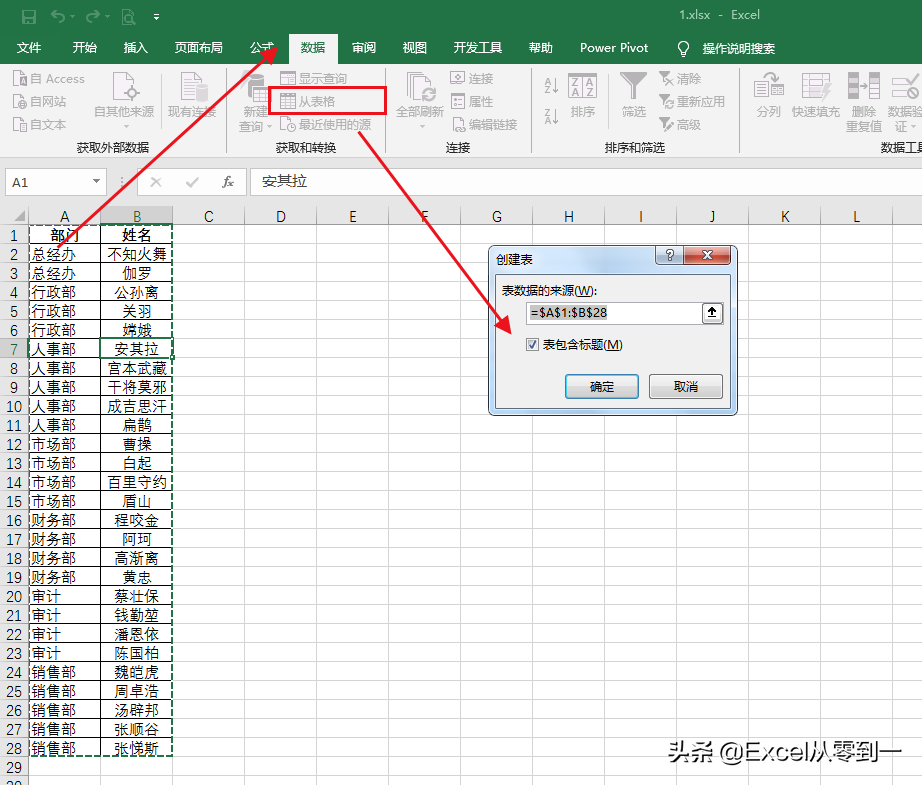Import data 自网站
Screen dimensions: 922x785
point(40,102)
